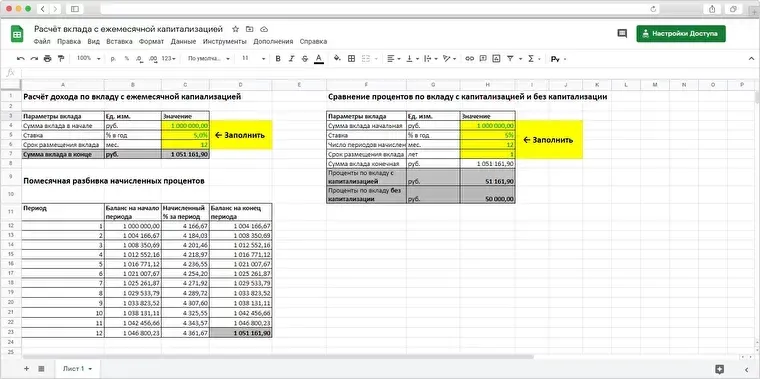Create a filter
760x379 pixels.
[510, 59]
